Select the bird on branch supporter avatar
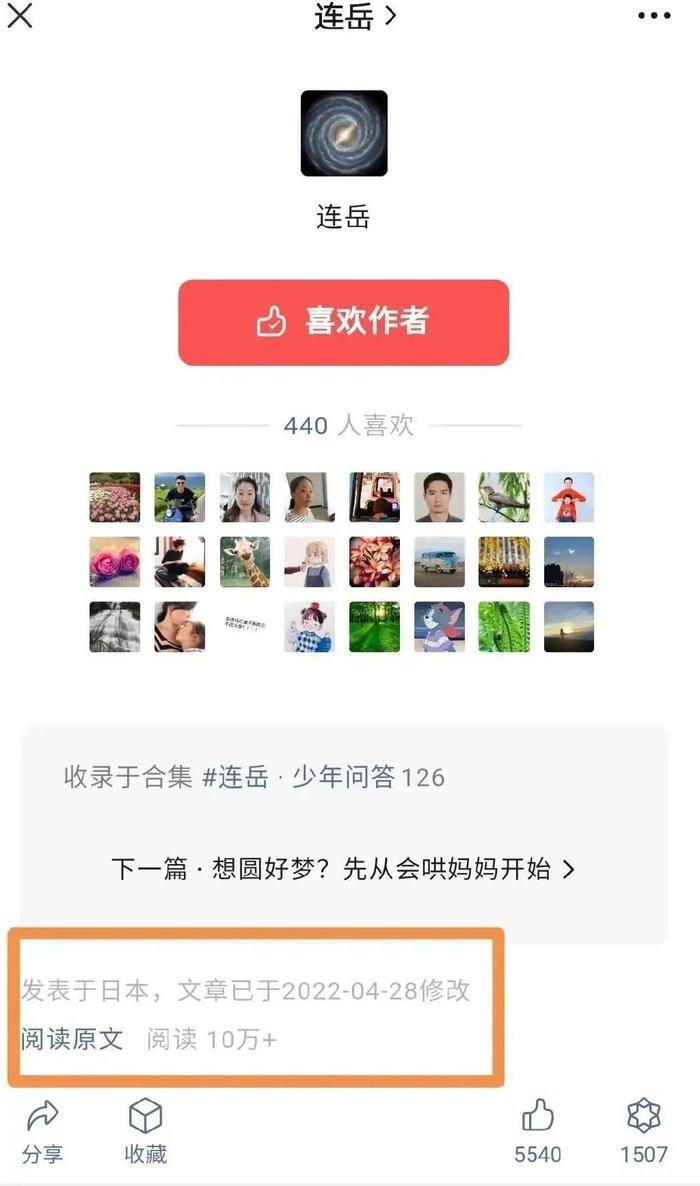 click(504, 497)
